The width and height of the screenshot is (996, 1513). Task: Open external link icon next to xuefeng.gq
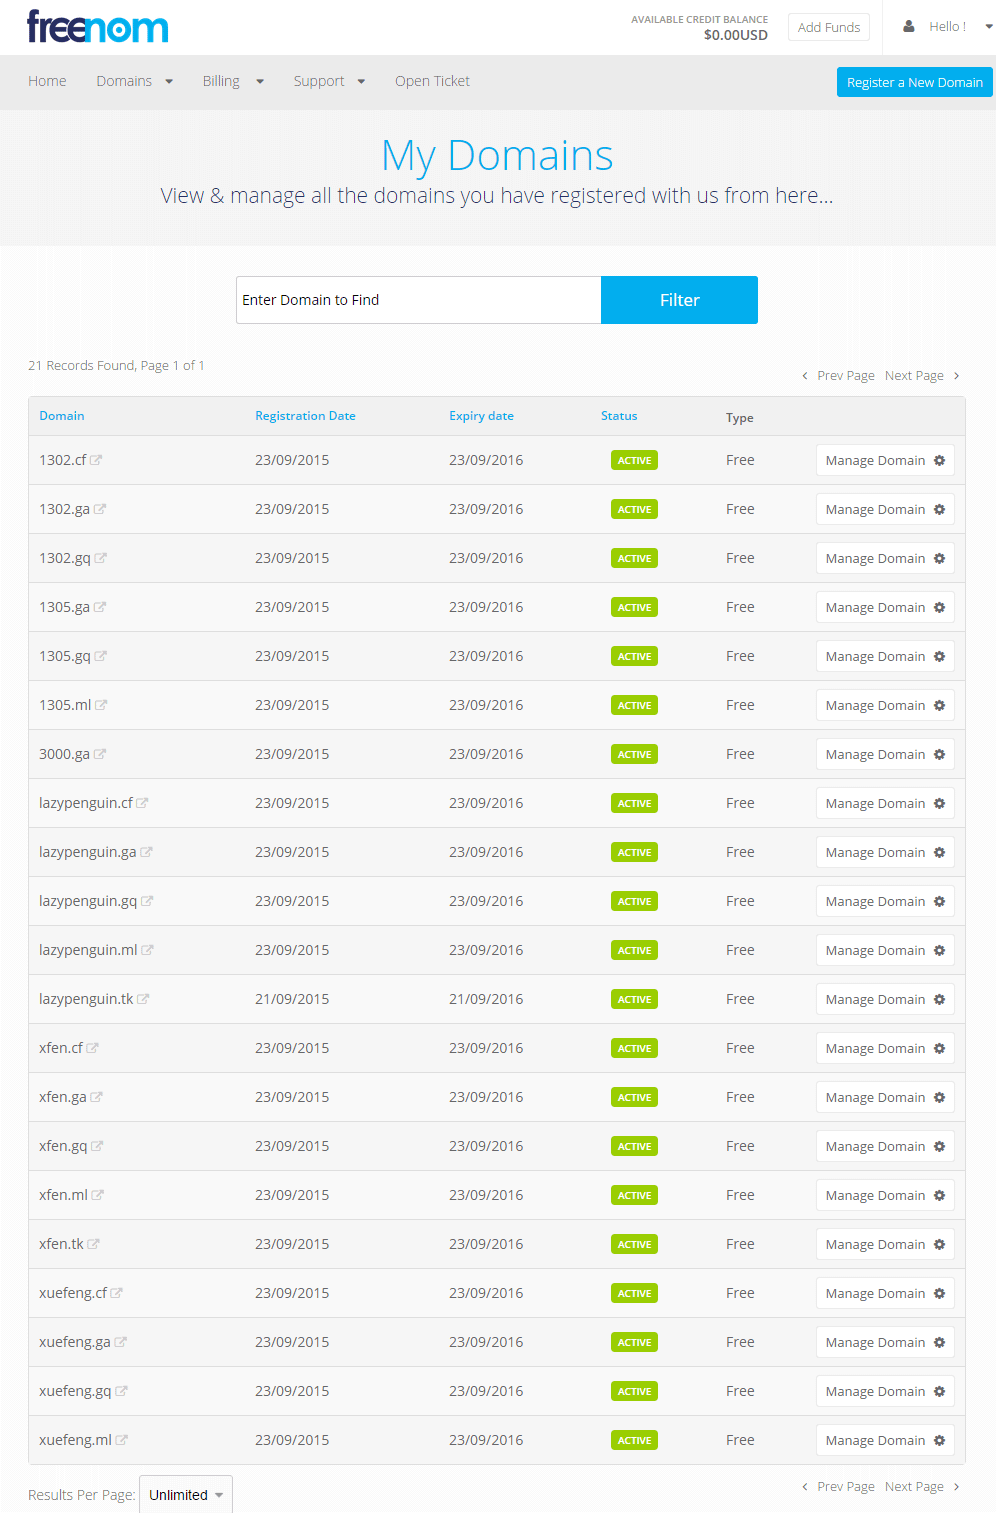pos(121,1391)
